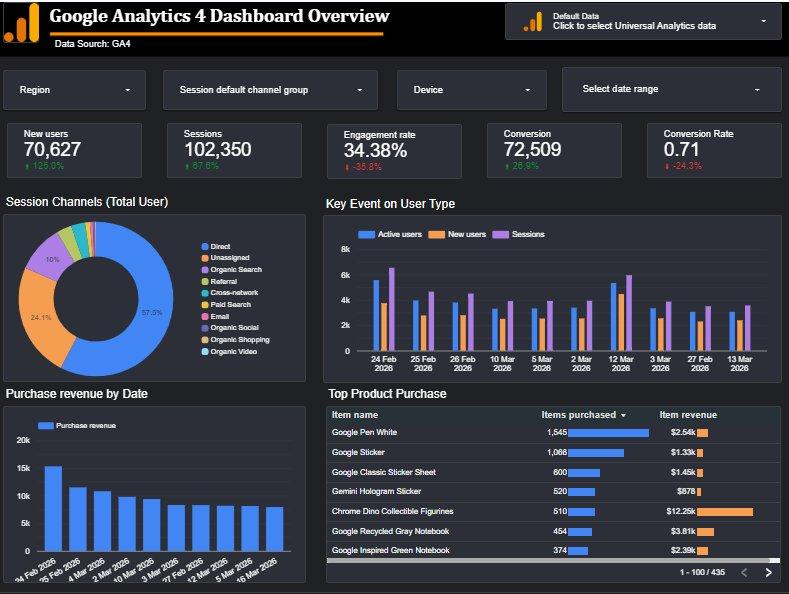Select the Conversion Rate value 0.71
The image size is (789, 594).
coord(681,150)
